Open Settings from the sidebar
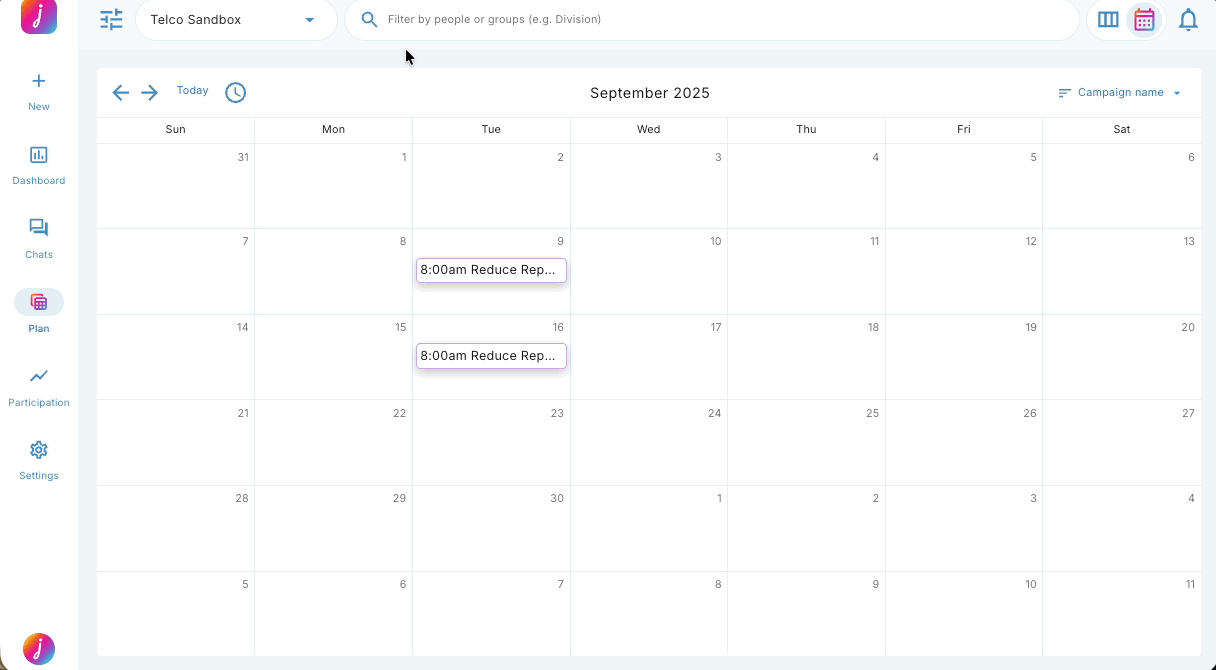1216x670 pixels. tap(38, 460)
